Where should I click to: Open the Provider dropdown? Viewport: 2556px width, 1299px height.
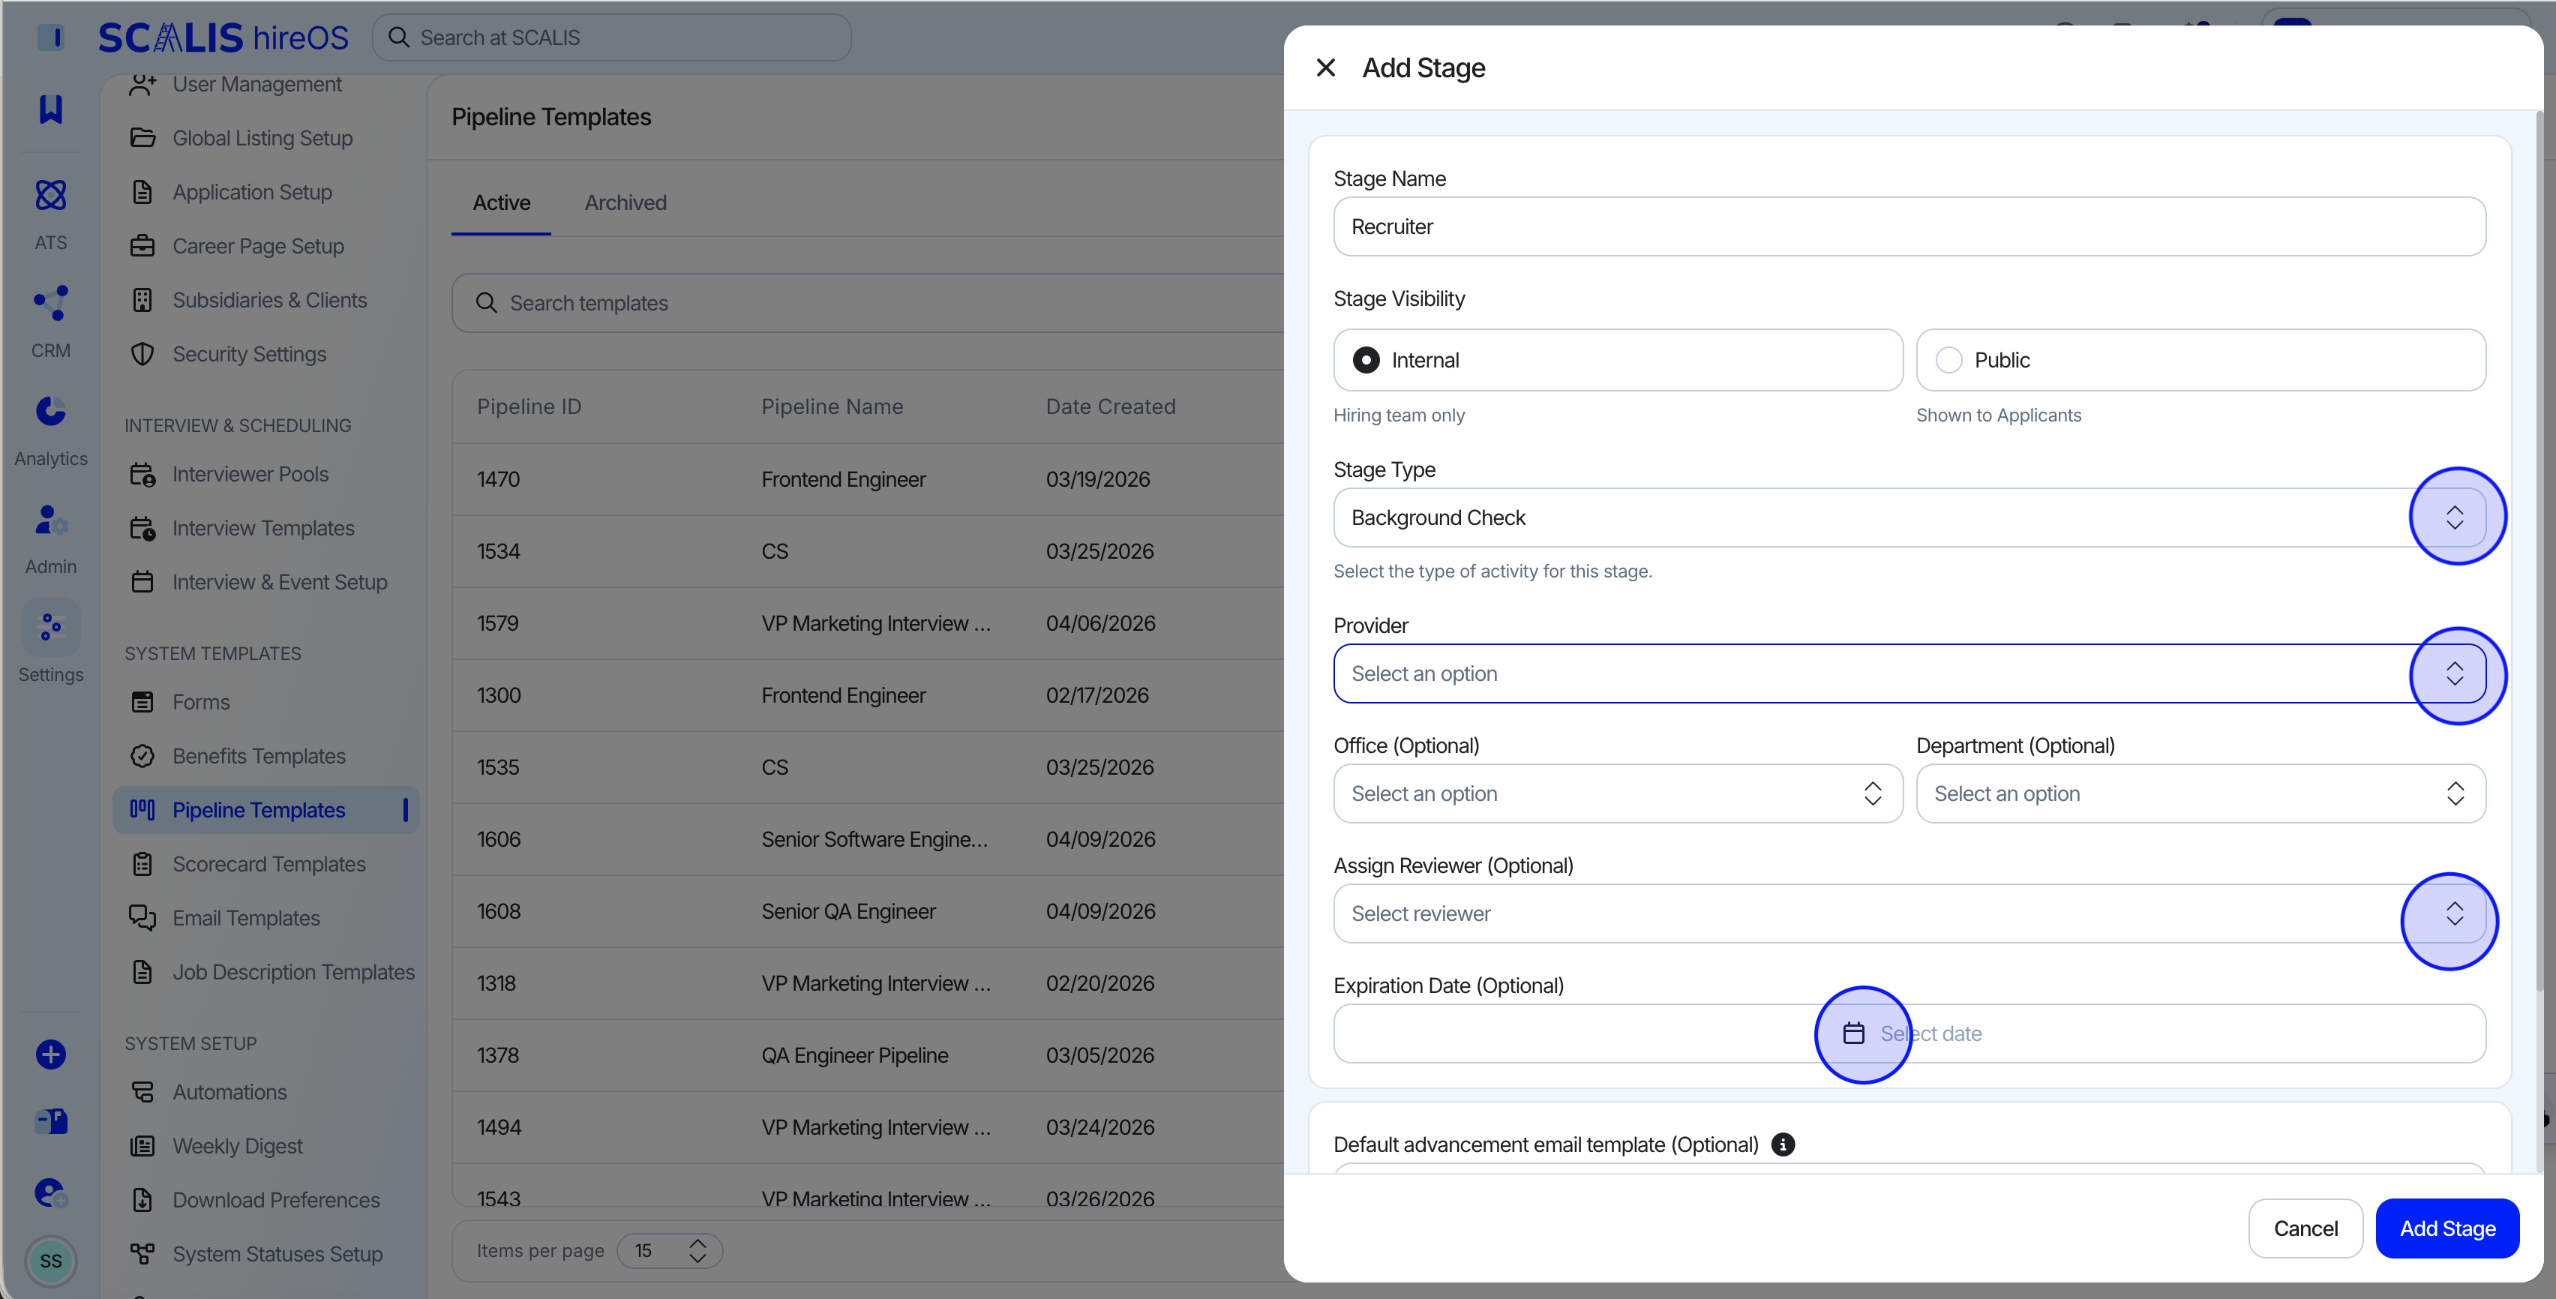(1909, 673)
